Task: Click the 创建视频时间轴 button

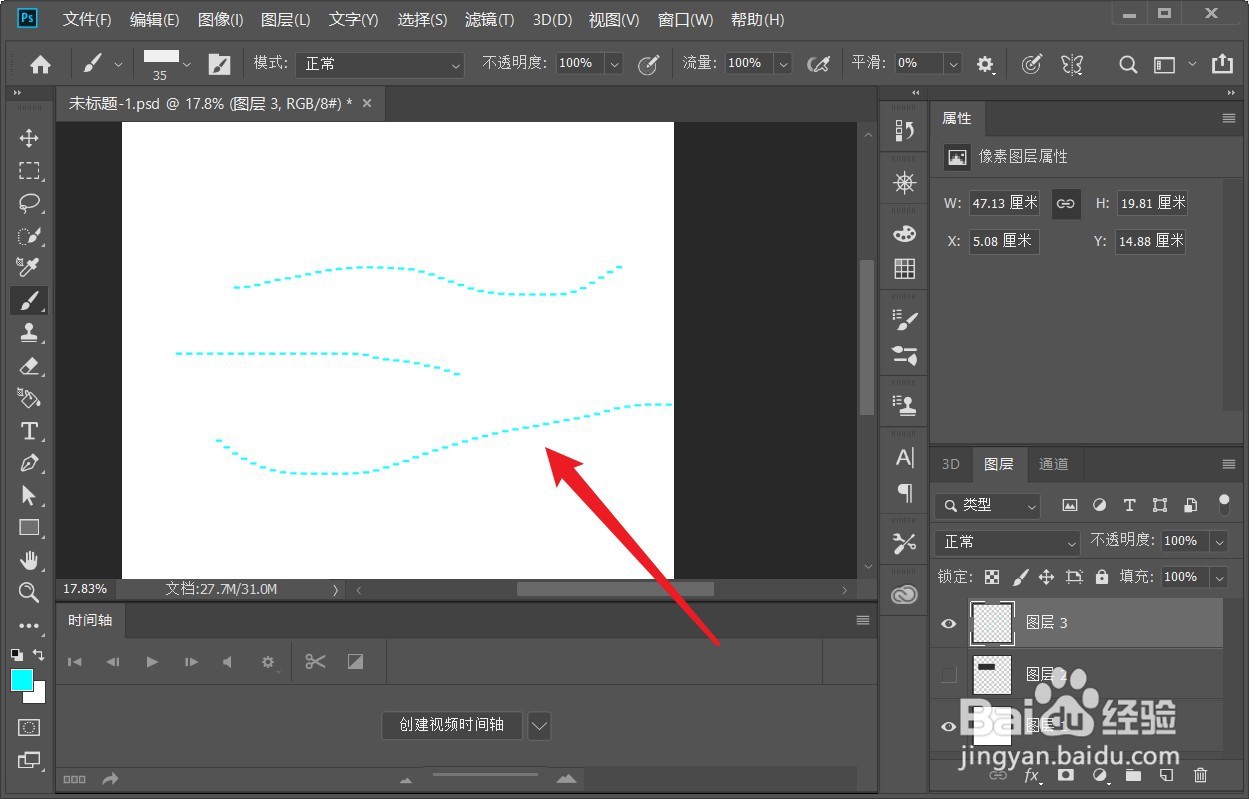Action: click(452, 725)
